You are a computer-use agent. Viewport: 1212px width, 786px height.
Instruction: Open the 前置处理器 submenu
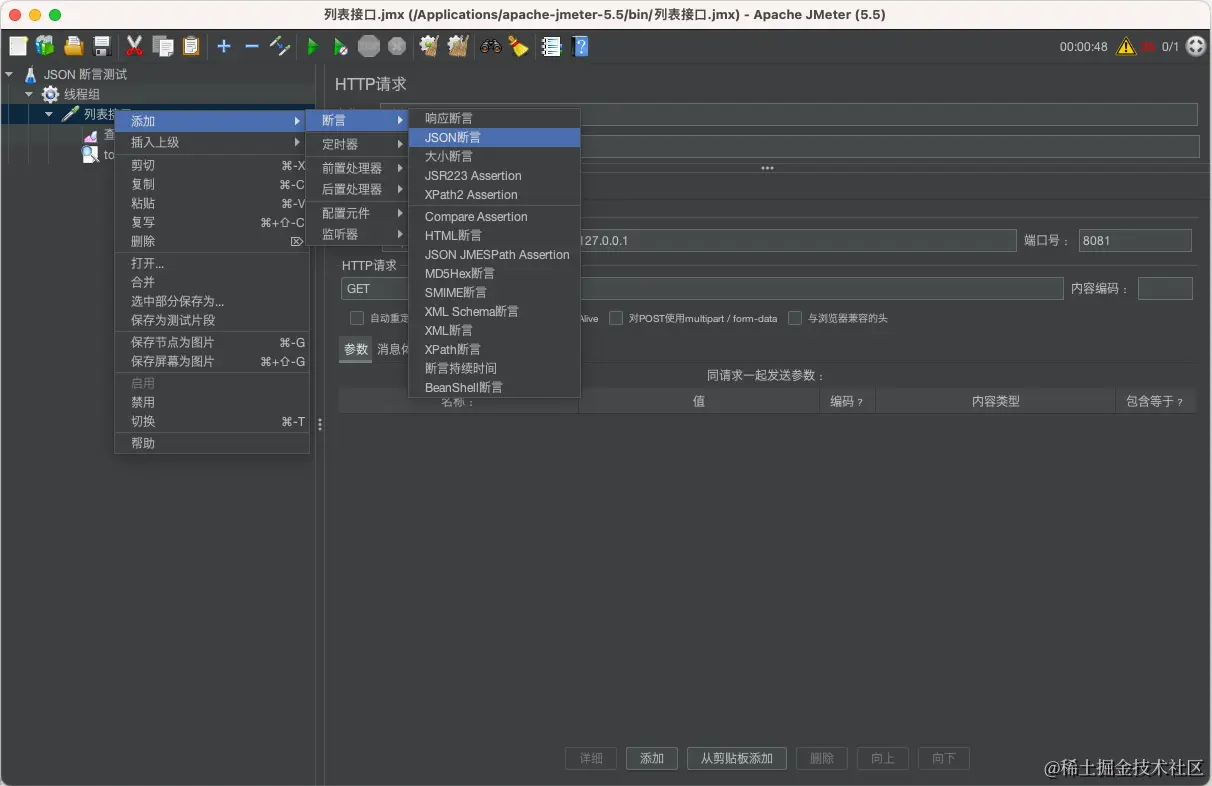tap(357, 168)
